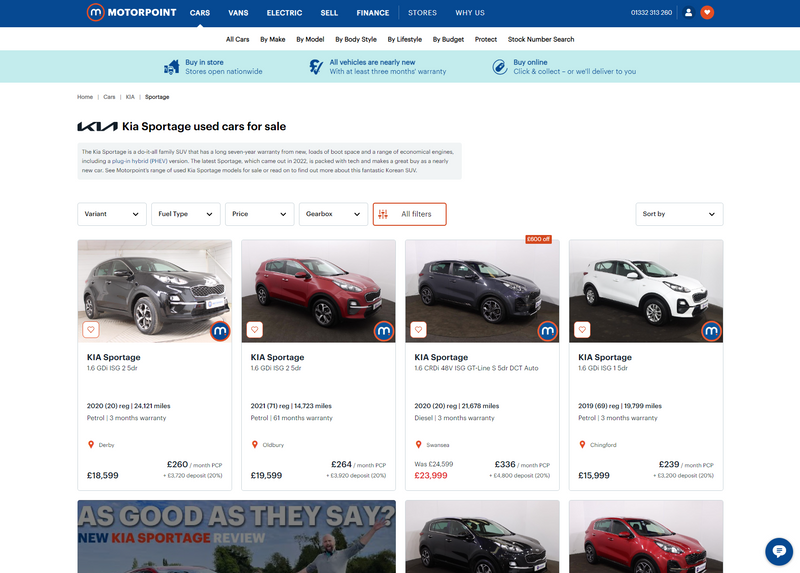
Task: Select By Make in the submenu
Action: click(x=272, y=39)
